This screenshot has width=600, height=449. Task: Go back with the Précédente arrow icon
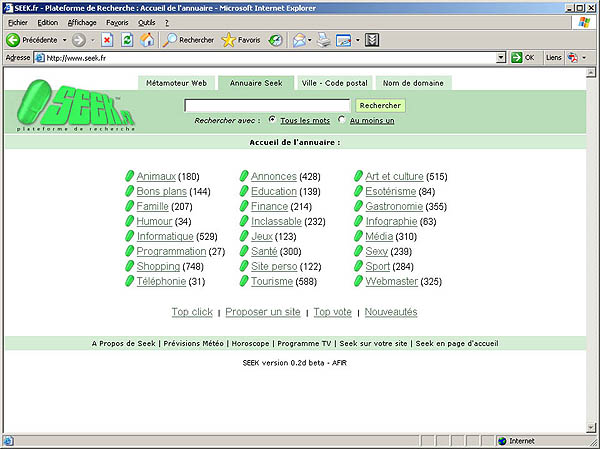pyautogui.click(x=13, y=40)
